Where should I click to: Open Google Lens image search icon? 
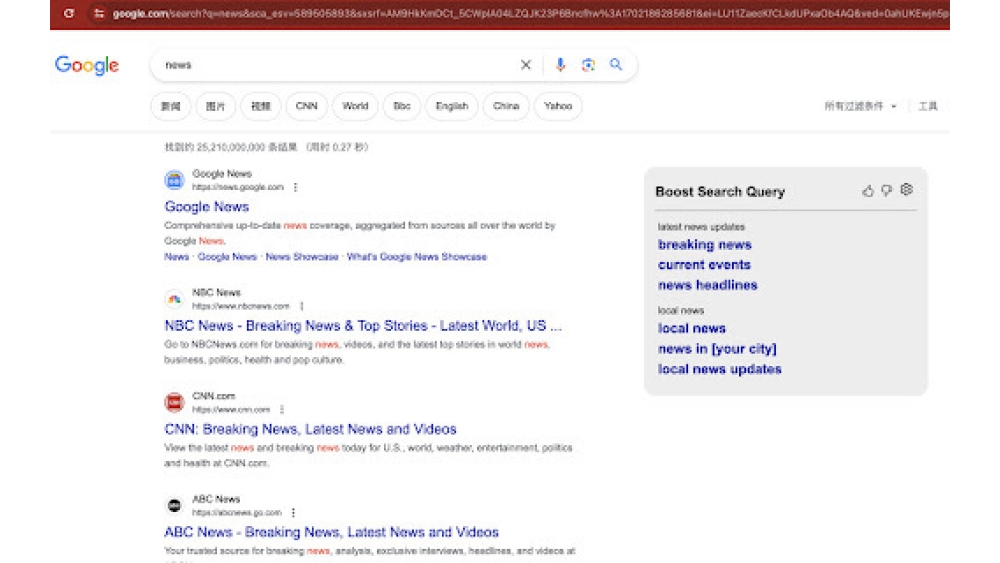tap(588, 64)
